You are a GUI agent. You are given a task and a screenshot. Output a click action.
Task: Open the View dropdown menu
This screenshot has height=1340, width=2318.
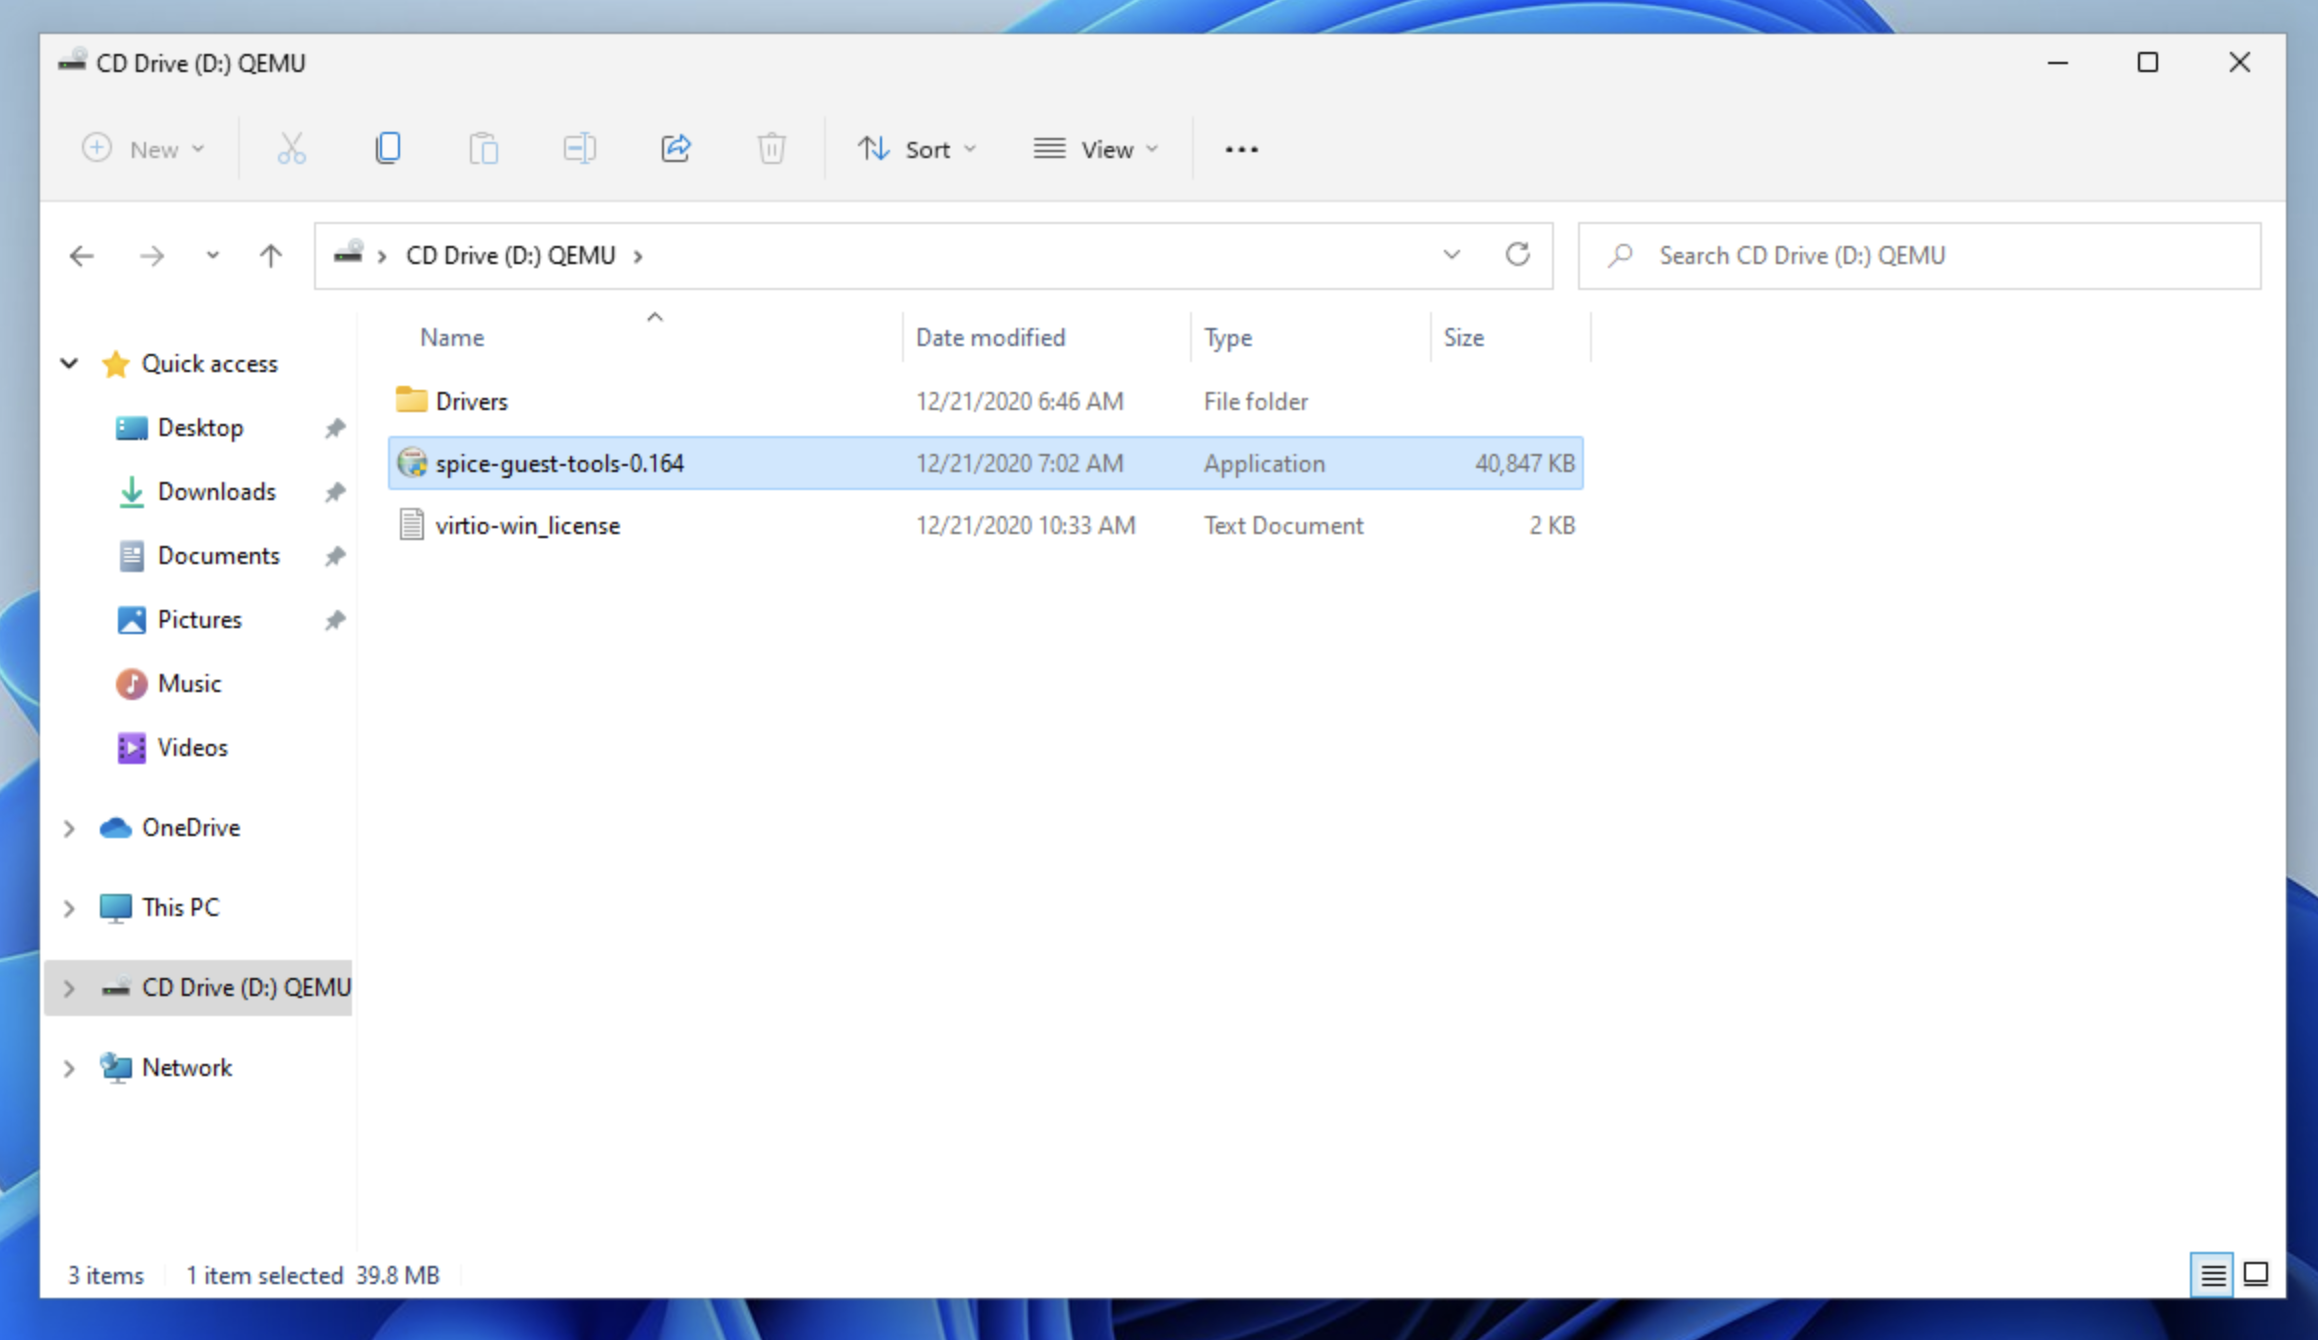(1096, 149)
